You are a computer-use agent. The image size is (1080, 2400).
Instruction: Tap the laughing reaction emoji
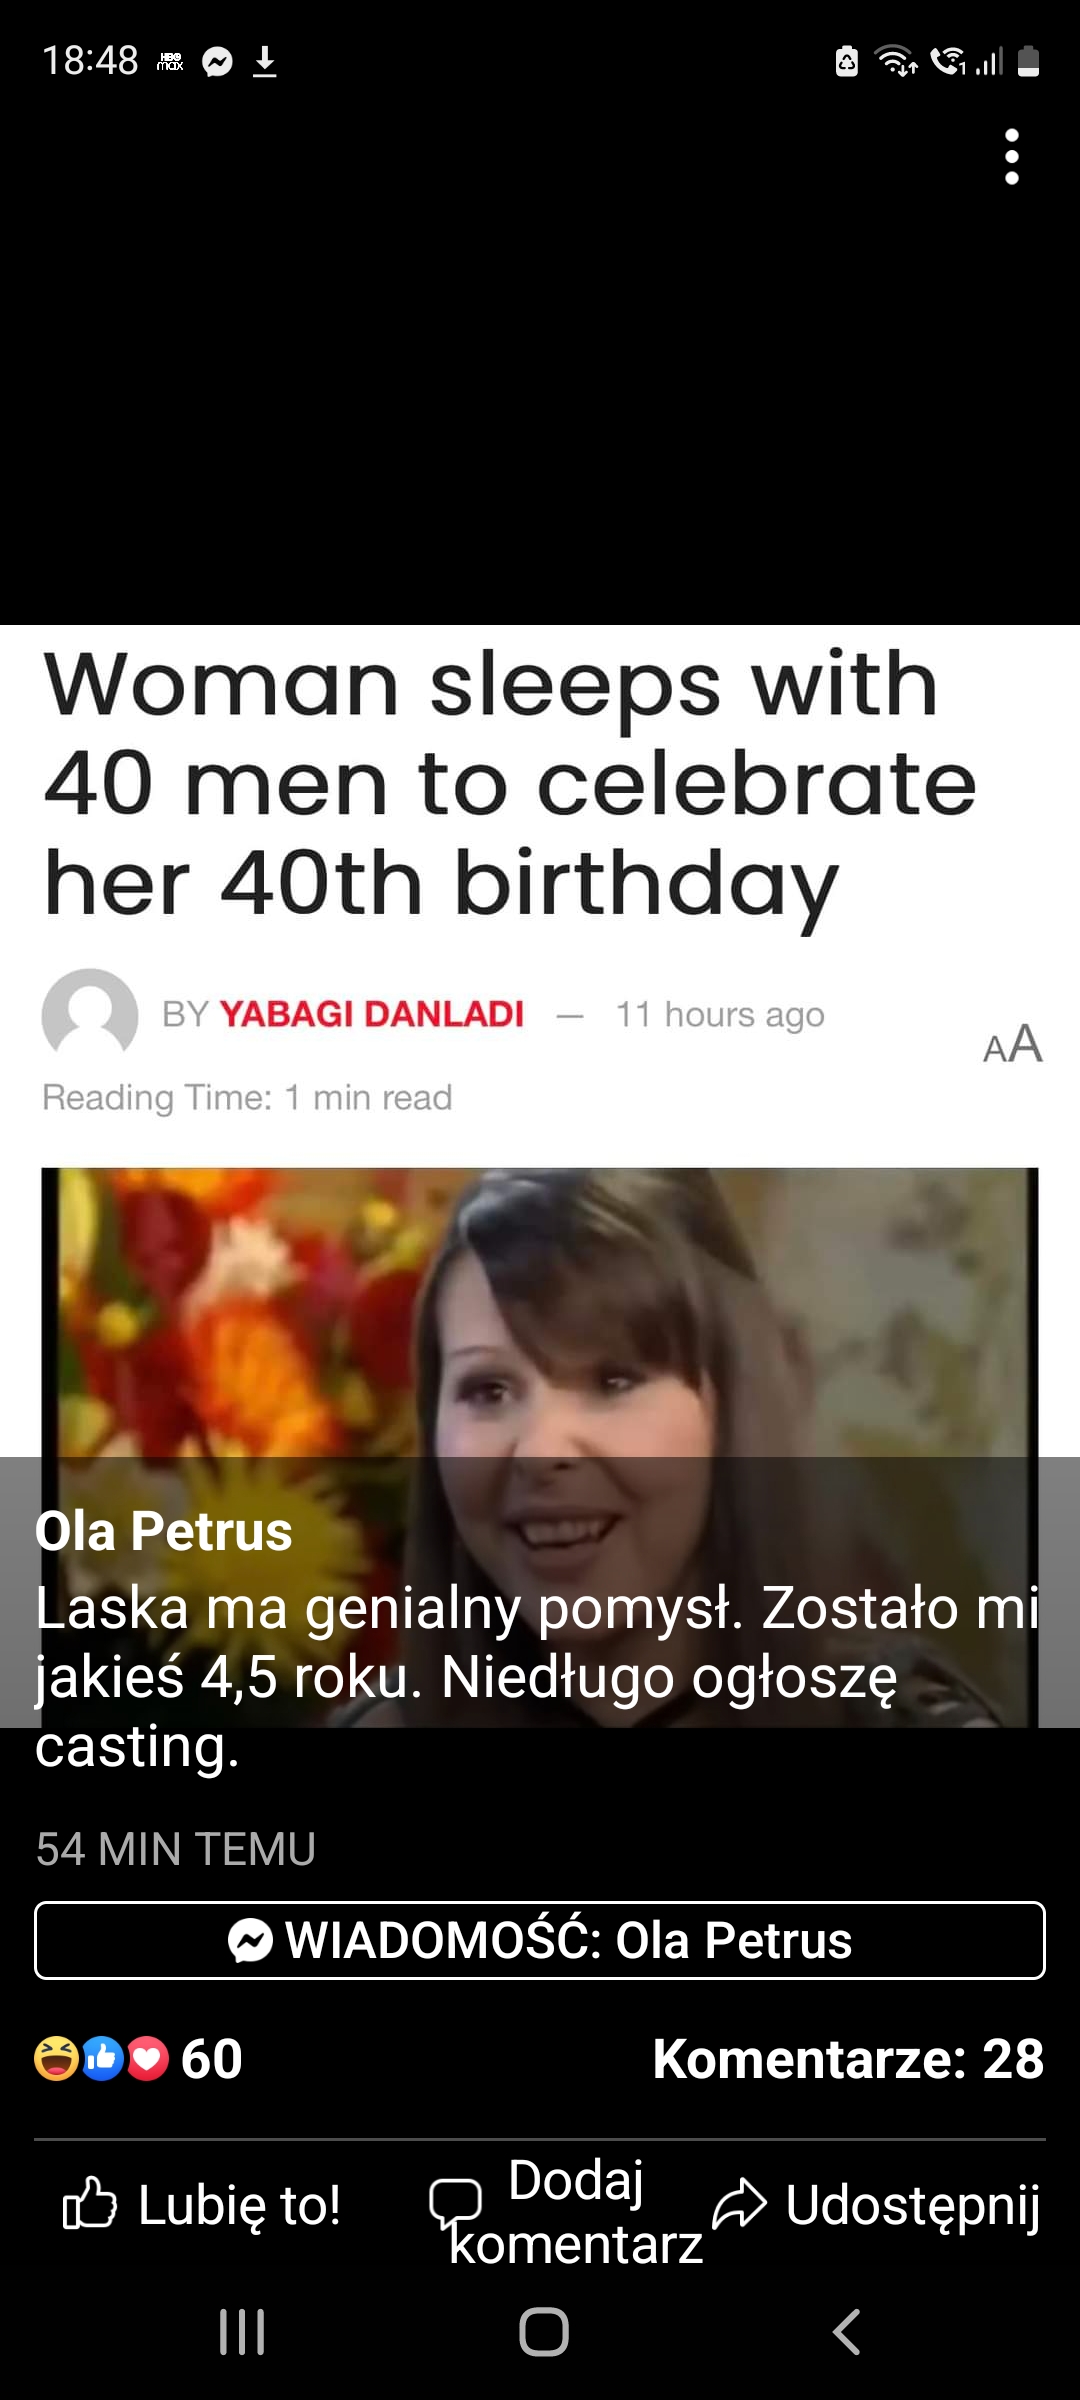click(56, 2058)
